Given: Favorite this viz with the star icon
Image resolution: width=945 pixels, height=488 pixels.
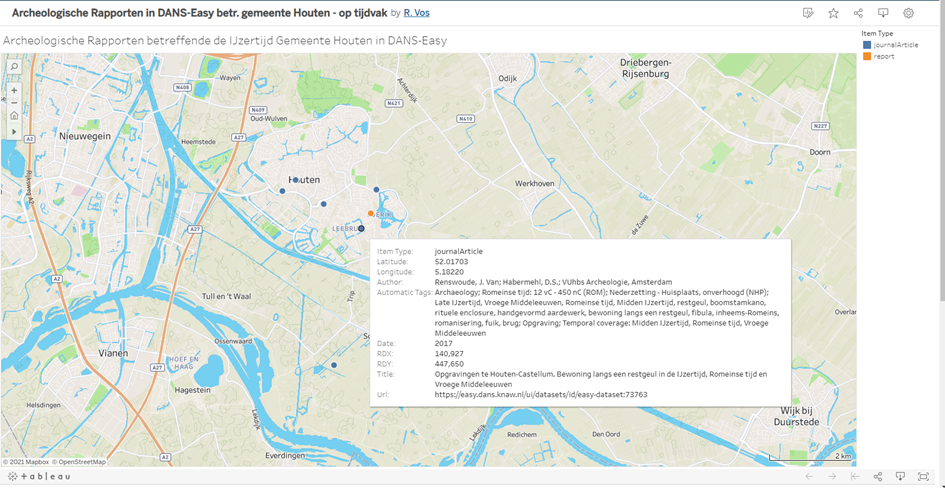Looking at the screenshot, I should 833,13.
